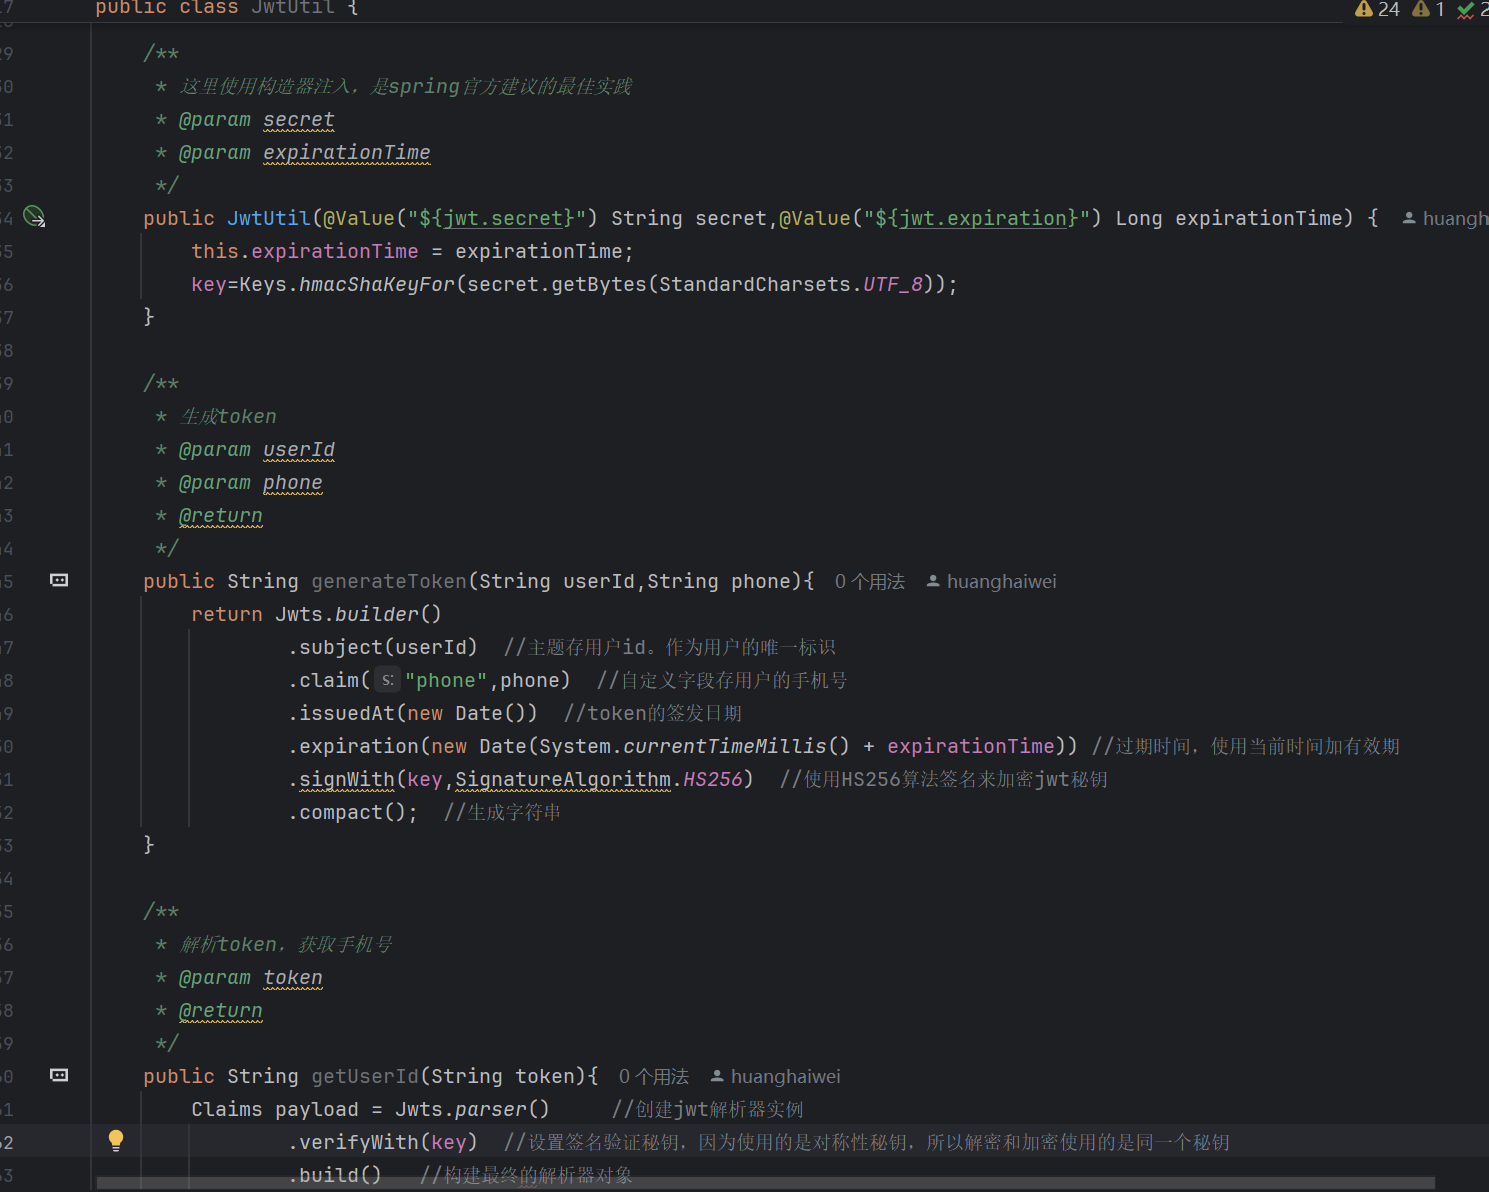Click the '${jwt.secret}' property reference
Image resolution: width=1489 pixels, height=1192 pixels.
tap(497, 218)
